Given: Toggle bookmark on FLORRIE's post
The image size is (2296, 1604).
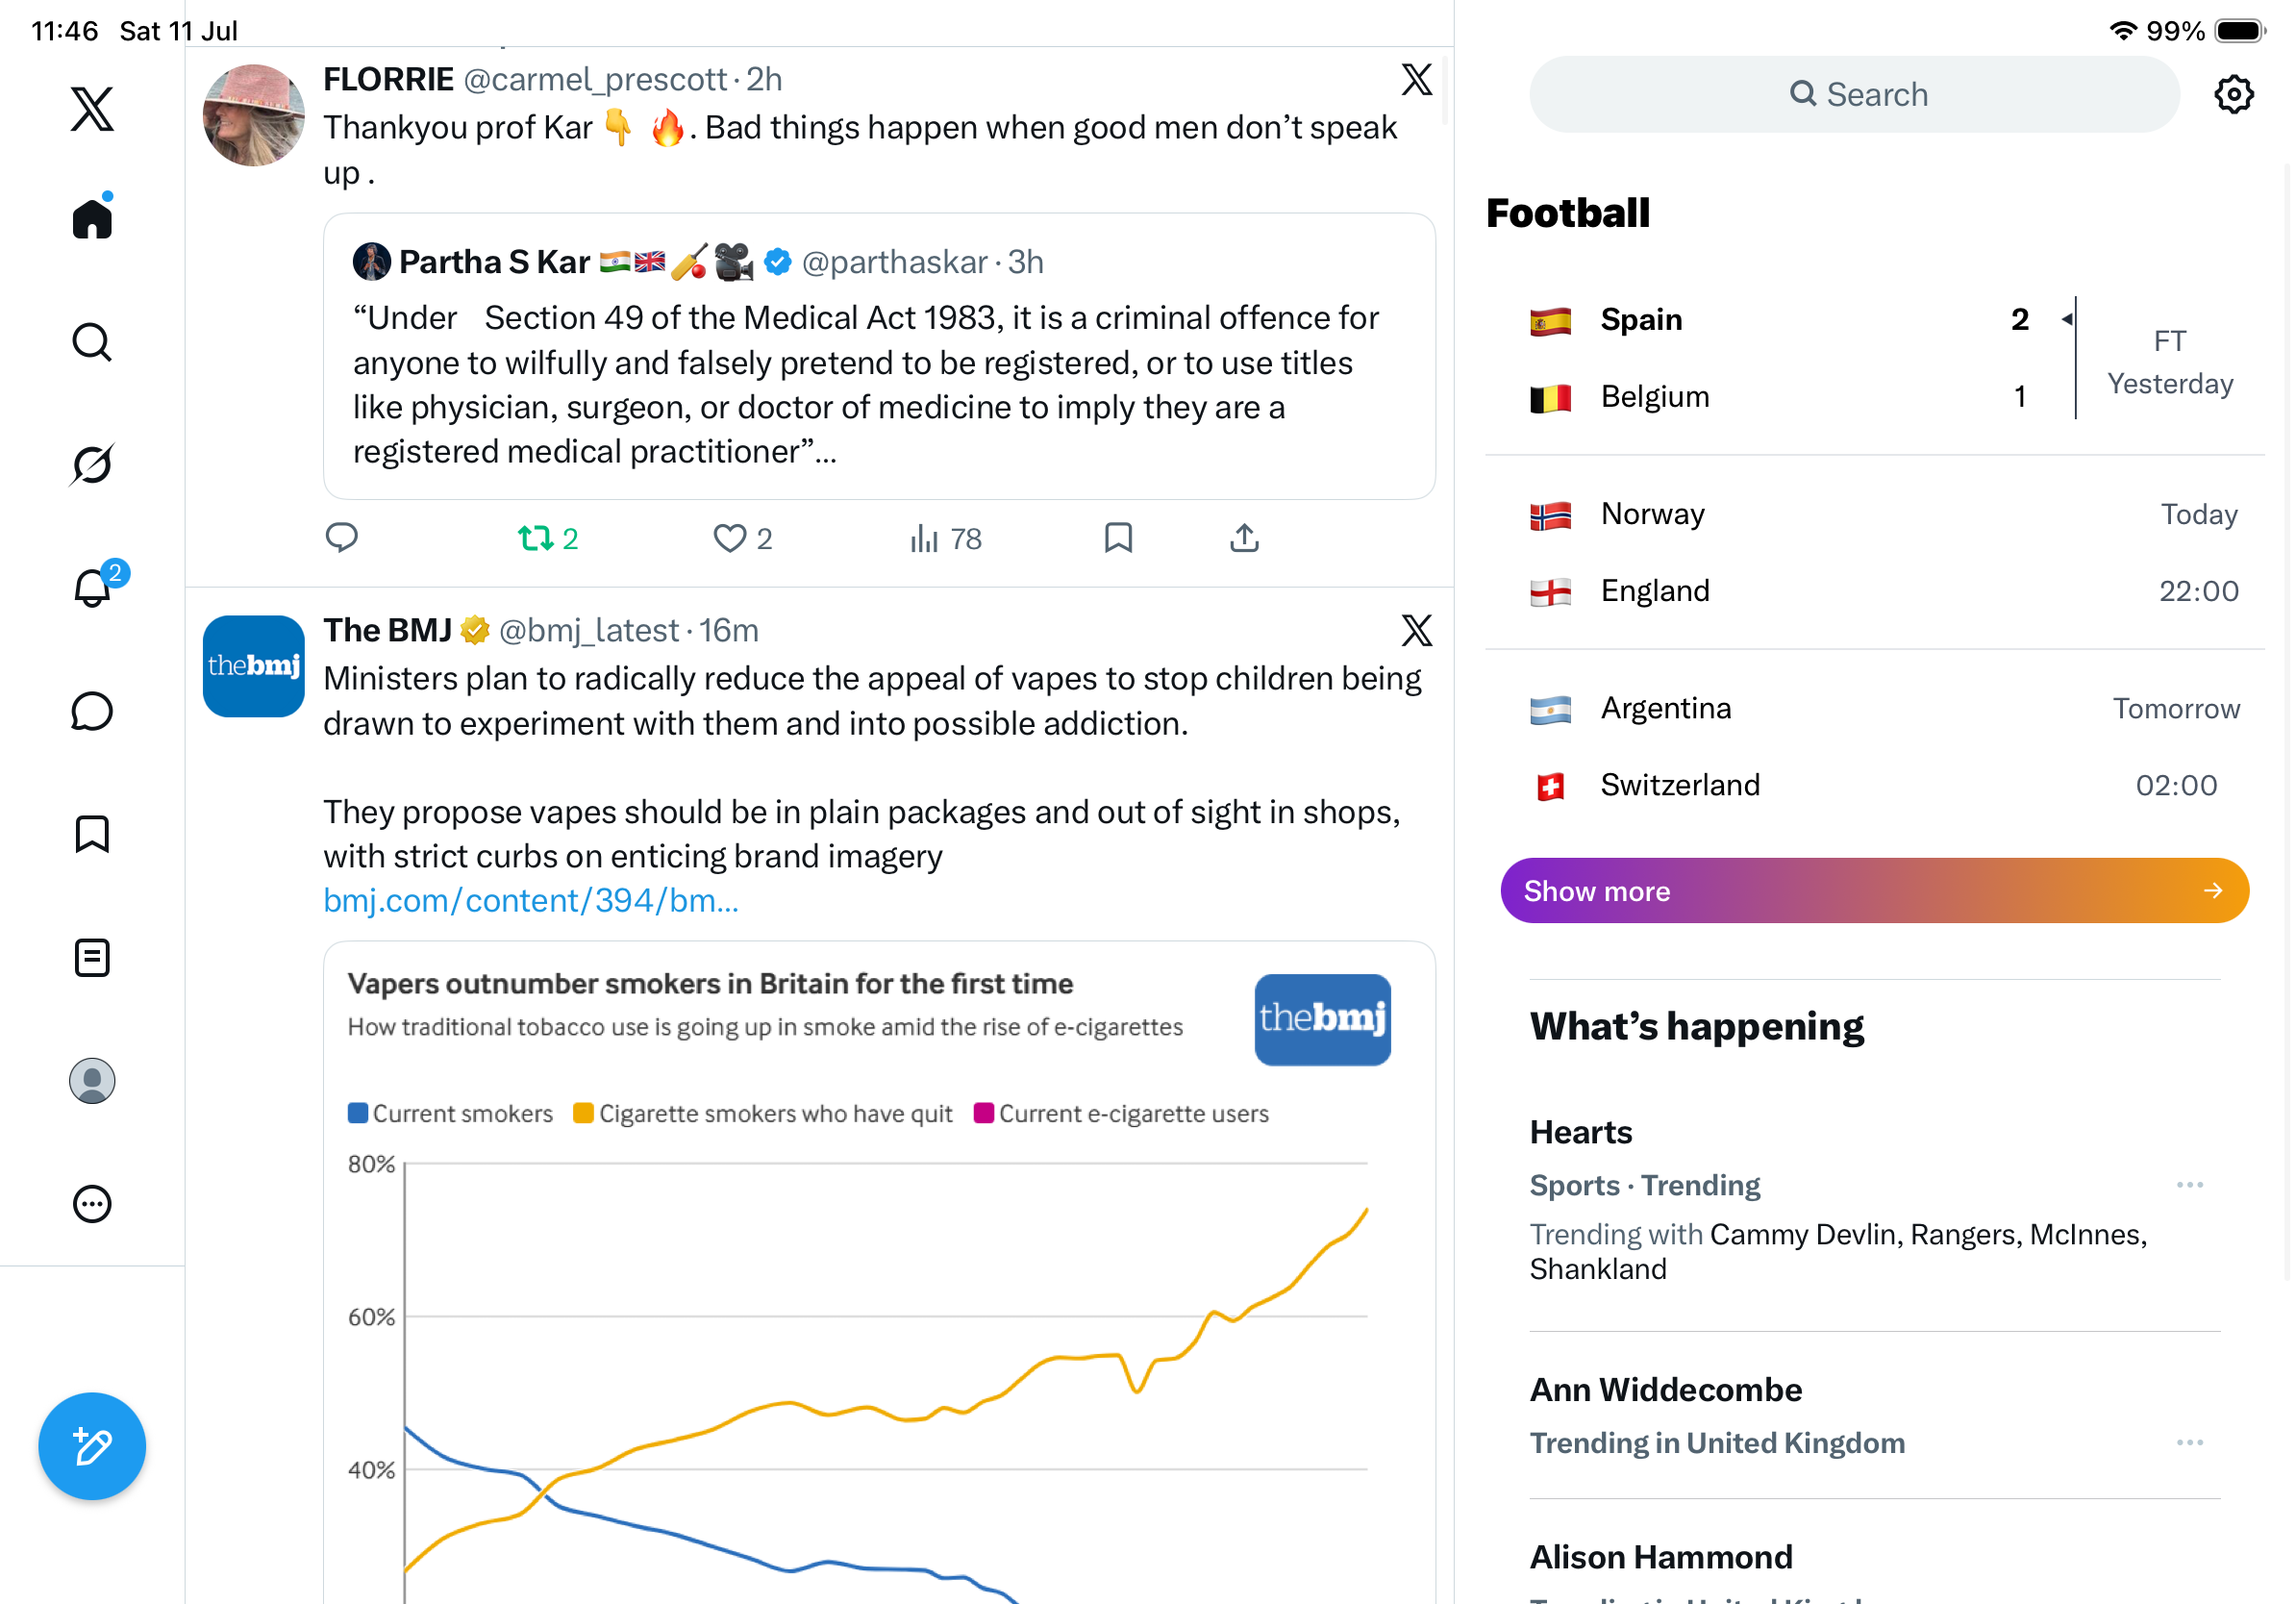Looking at the screenshot, I should (x=1118, y=538).
